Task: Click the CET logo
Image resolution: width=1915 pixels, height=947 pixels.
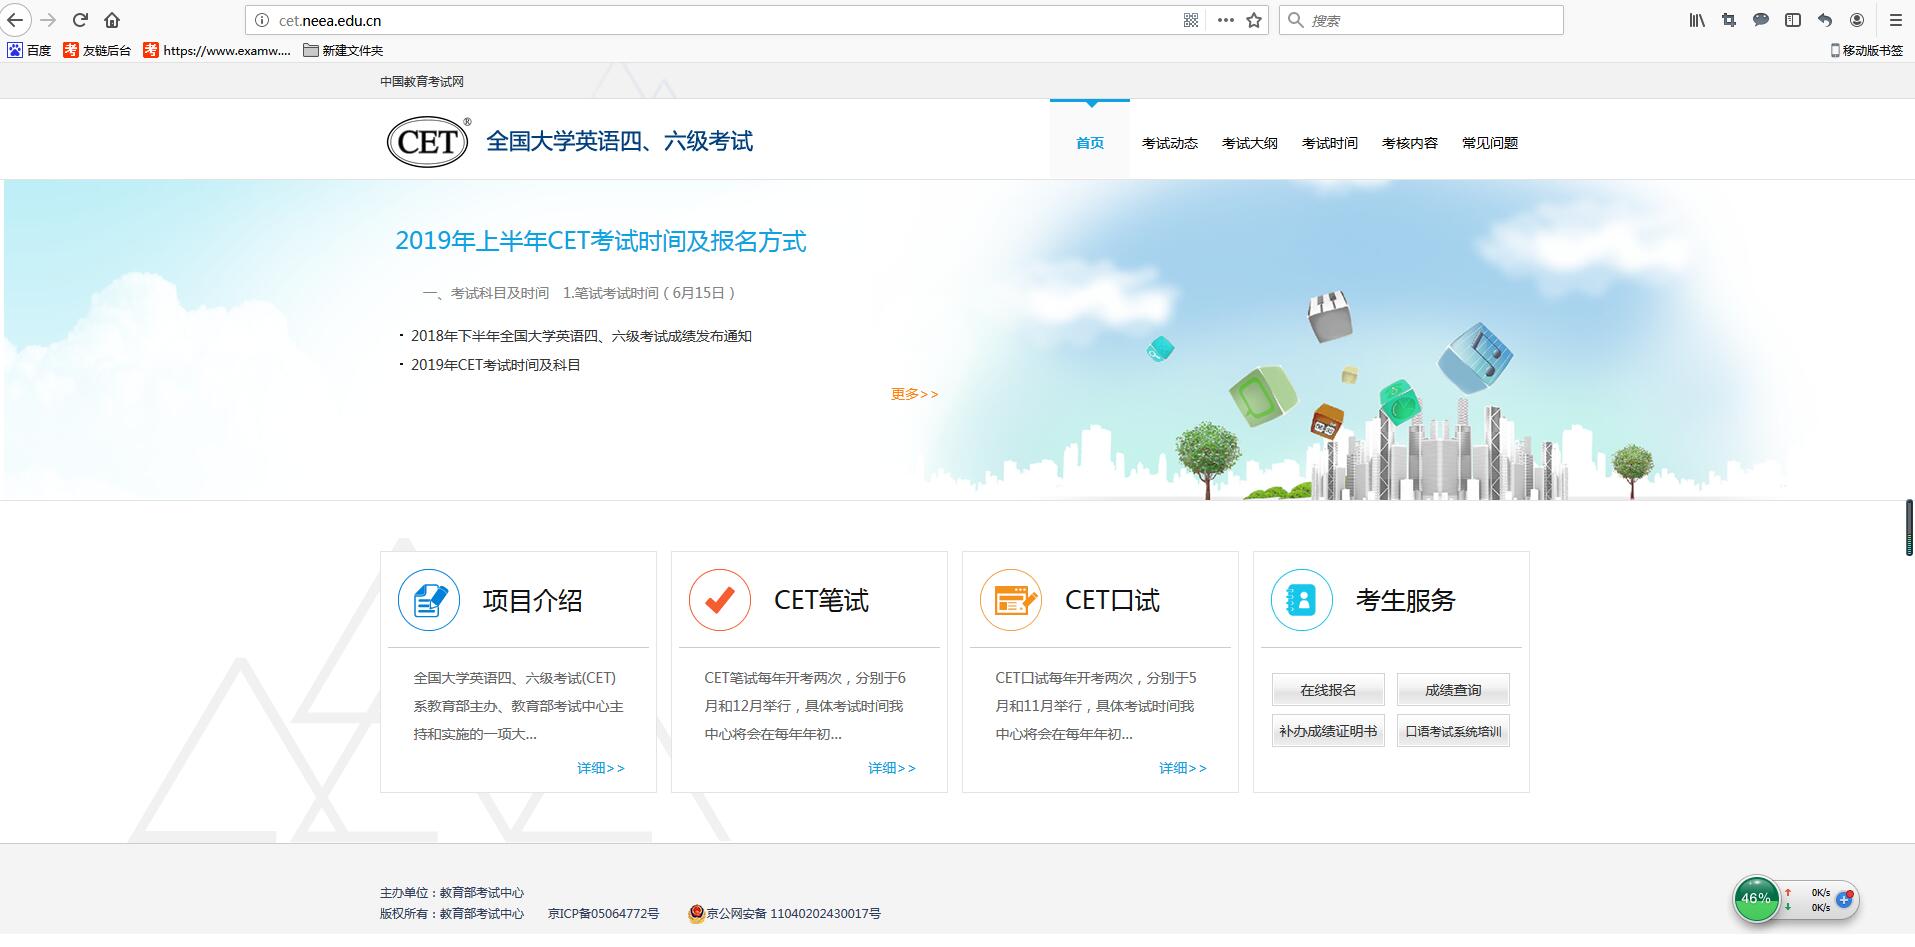Action: pyautogui.click(x=428, y=141)
